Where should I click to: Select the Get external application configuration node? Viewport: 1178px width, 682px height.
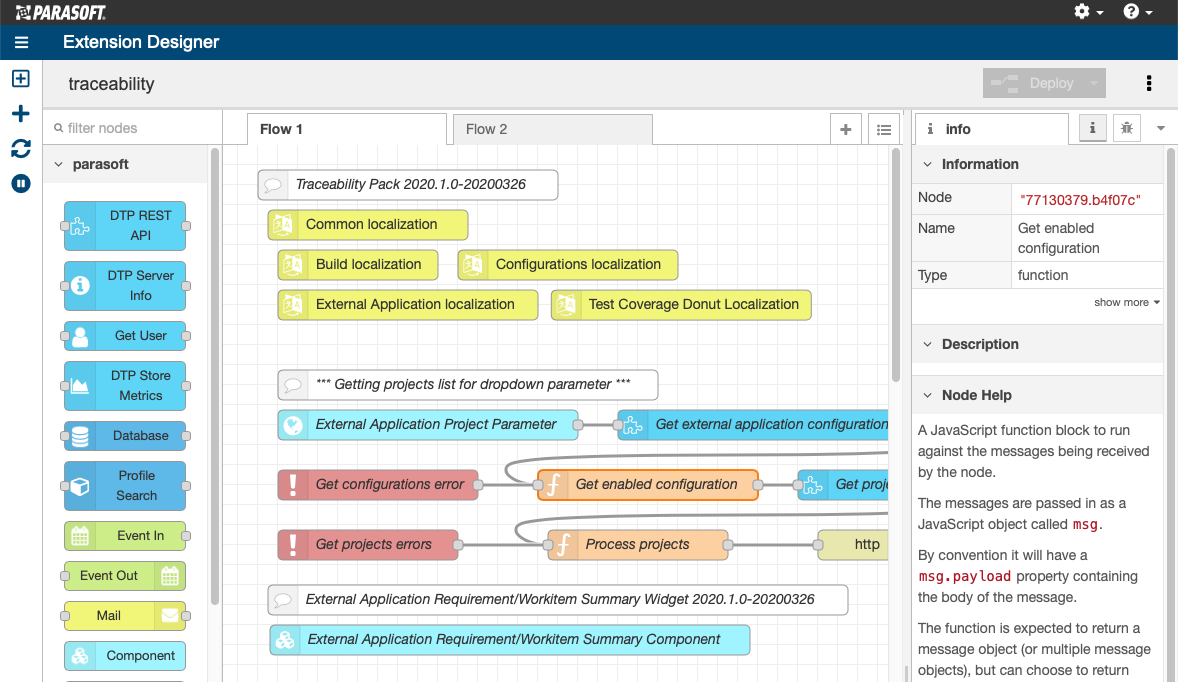[x=753, y=424]
